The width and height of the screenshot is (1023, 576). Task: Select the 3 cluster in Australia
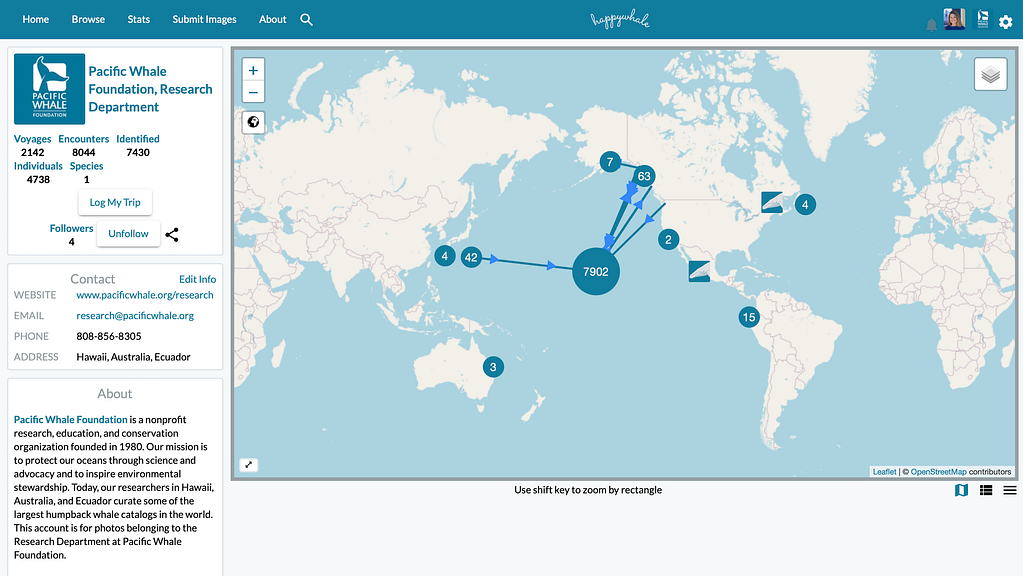click(x=493, y=367)
